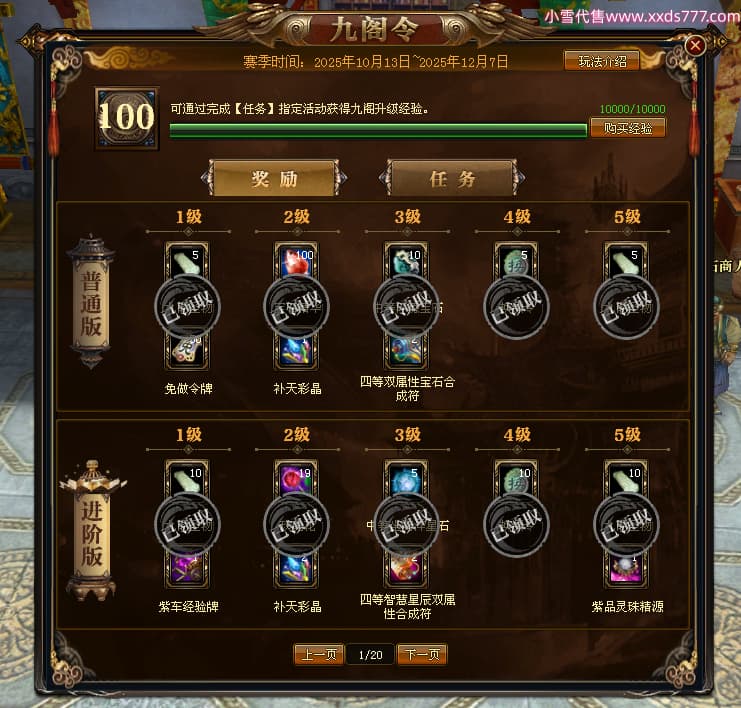This screenshot has height=708, width=741.
Task: Click the 免做令牌 reward icon
Action: (187, 351)
